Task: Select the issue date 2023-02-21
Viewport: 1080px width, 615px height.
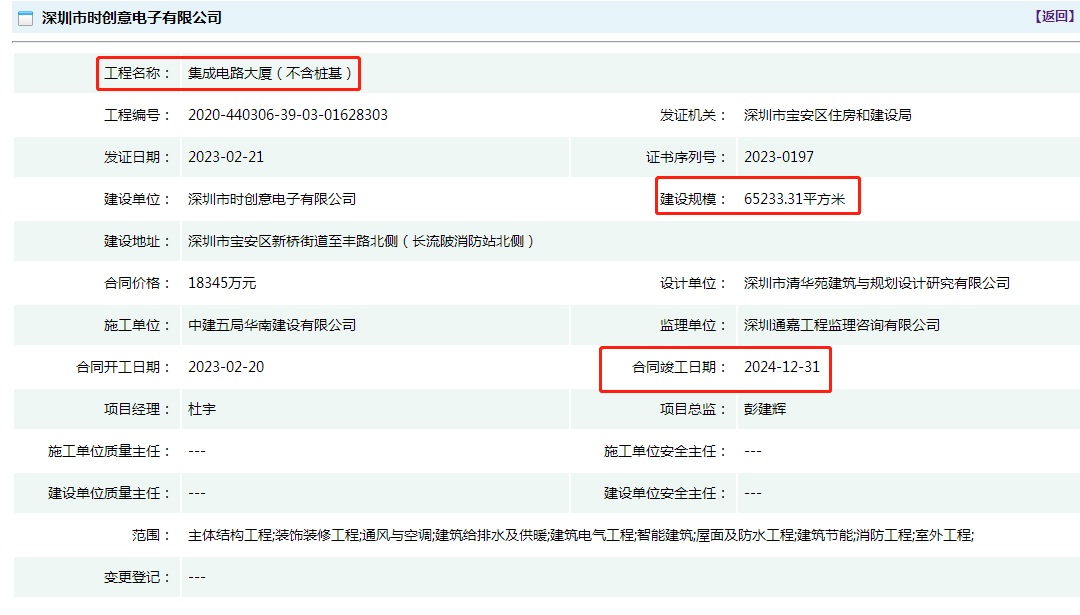Action: (226, 157)
